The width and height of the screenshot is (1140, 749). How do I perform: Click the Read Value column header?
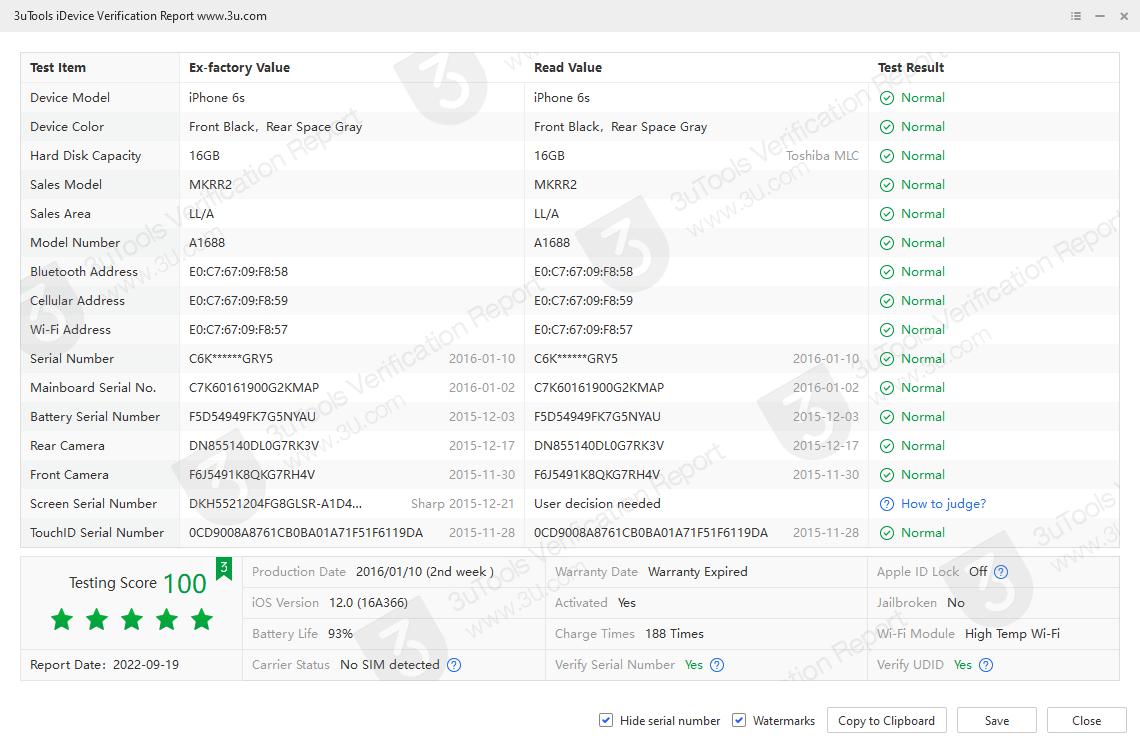(568, 68)
